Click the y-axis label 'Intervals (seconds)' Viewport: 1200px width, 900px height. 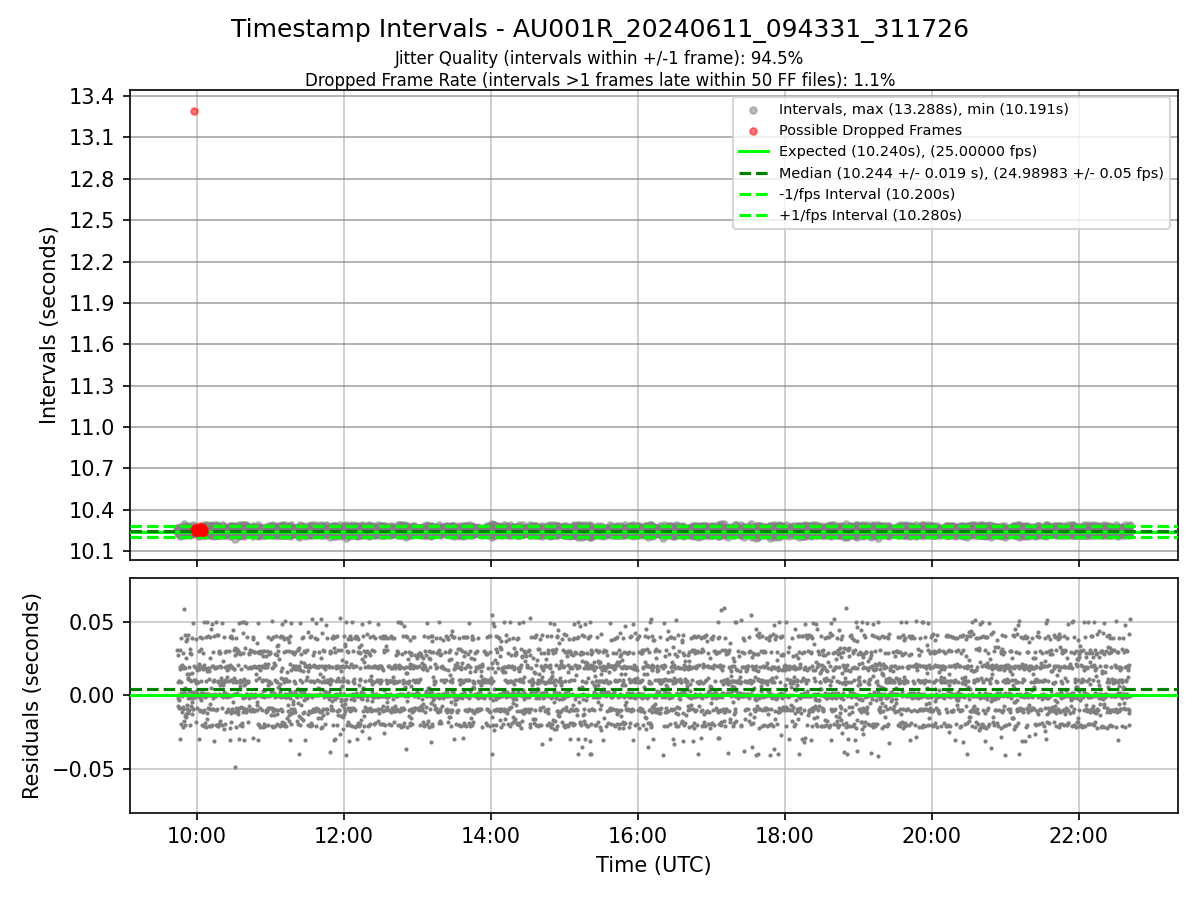49,325
